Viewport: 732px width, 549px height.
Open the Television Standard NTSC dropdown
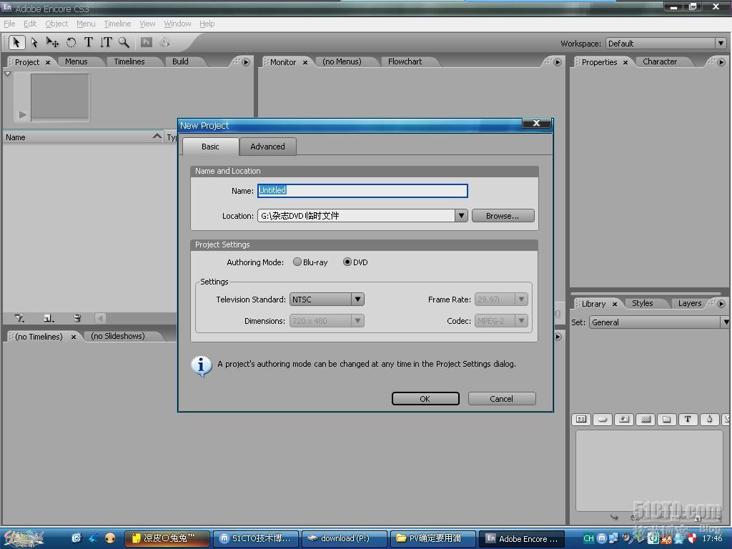pyautogui.click(x=358, y=299)
